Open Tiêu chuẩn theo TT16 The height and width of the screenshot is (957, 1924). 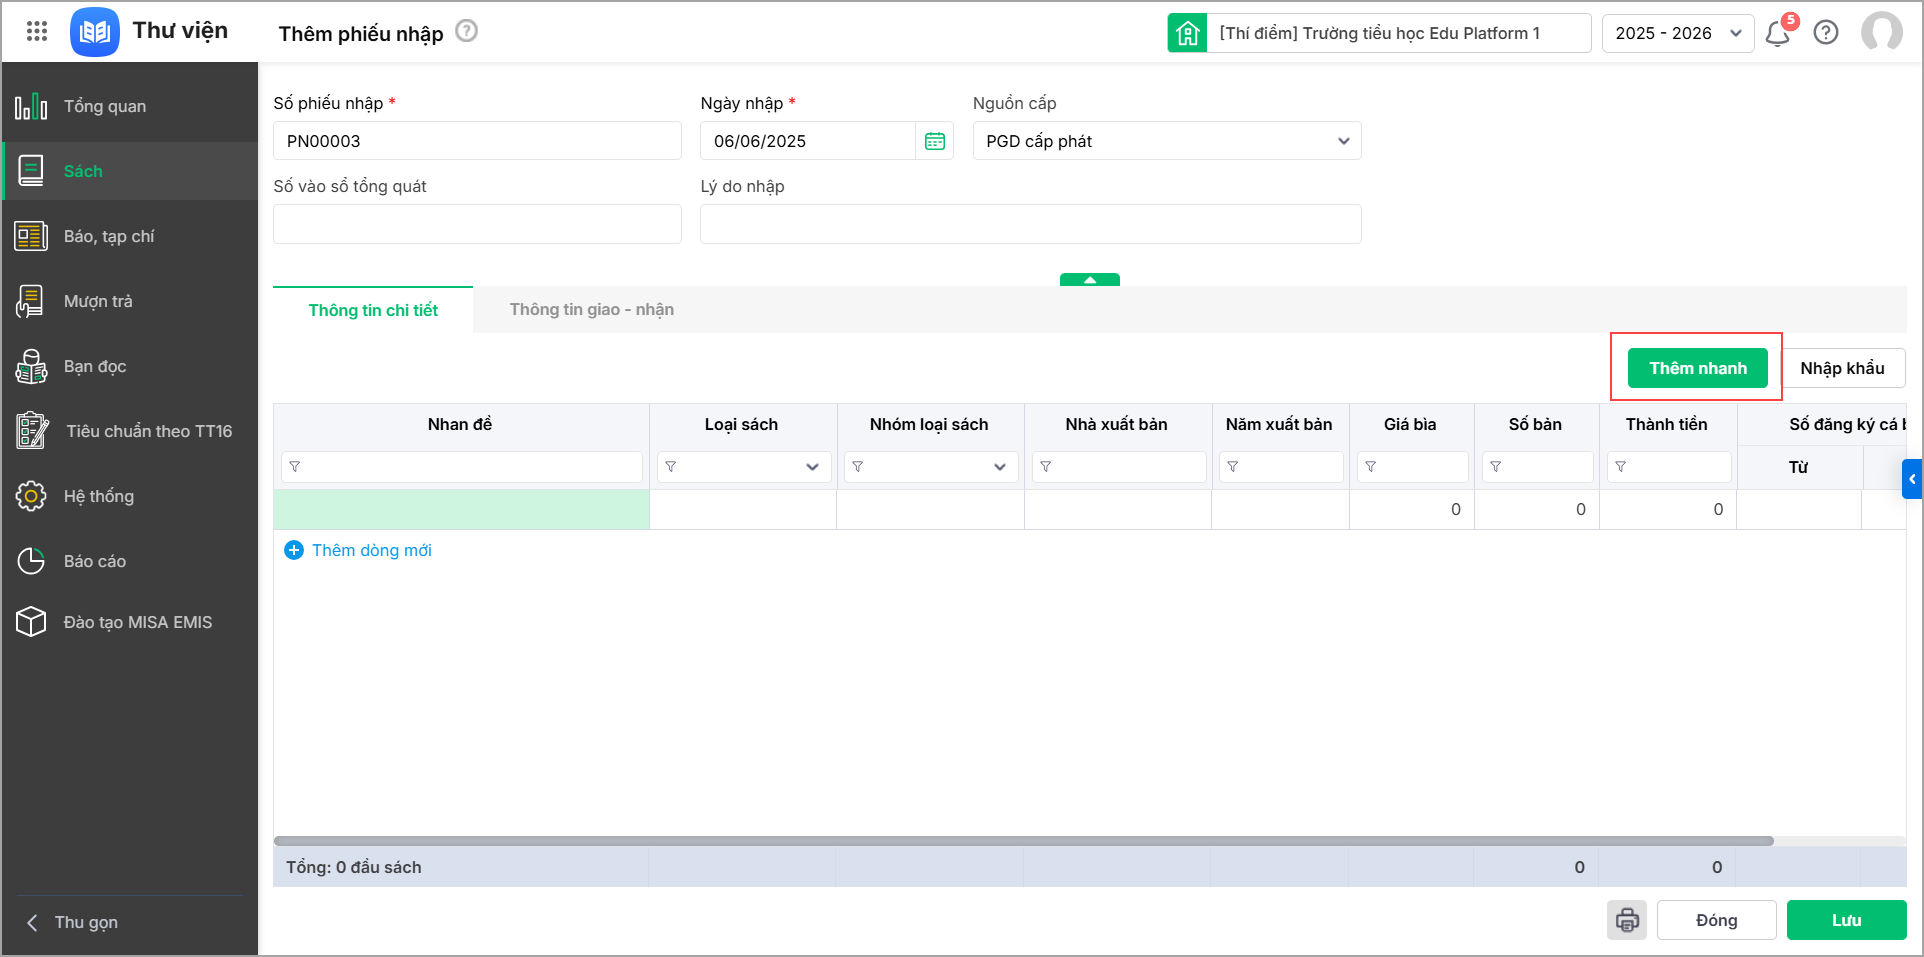pyautogui.click(x=130, y=431)
